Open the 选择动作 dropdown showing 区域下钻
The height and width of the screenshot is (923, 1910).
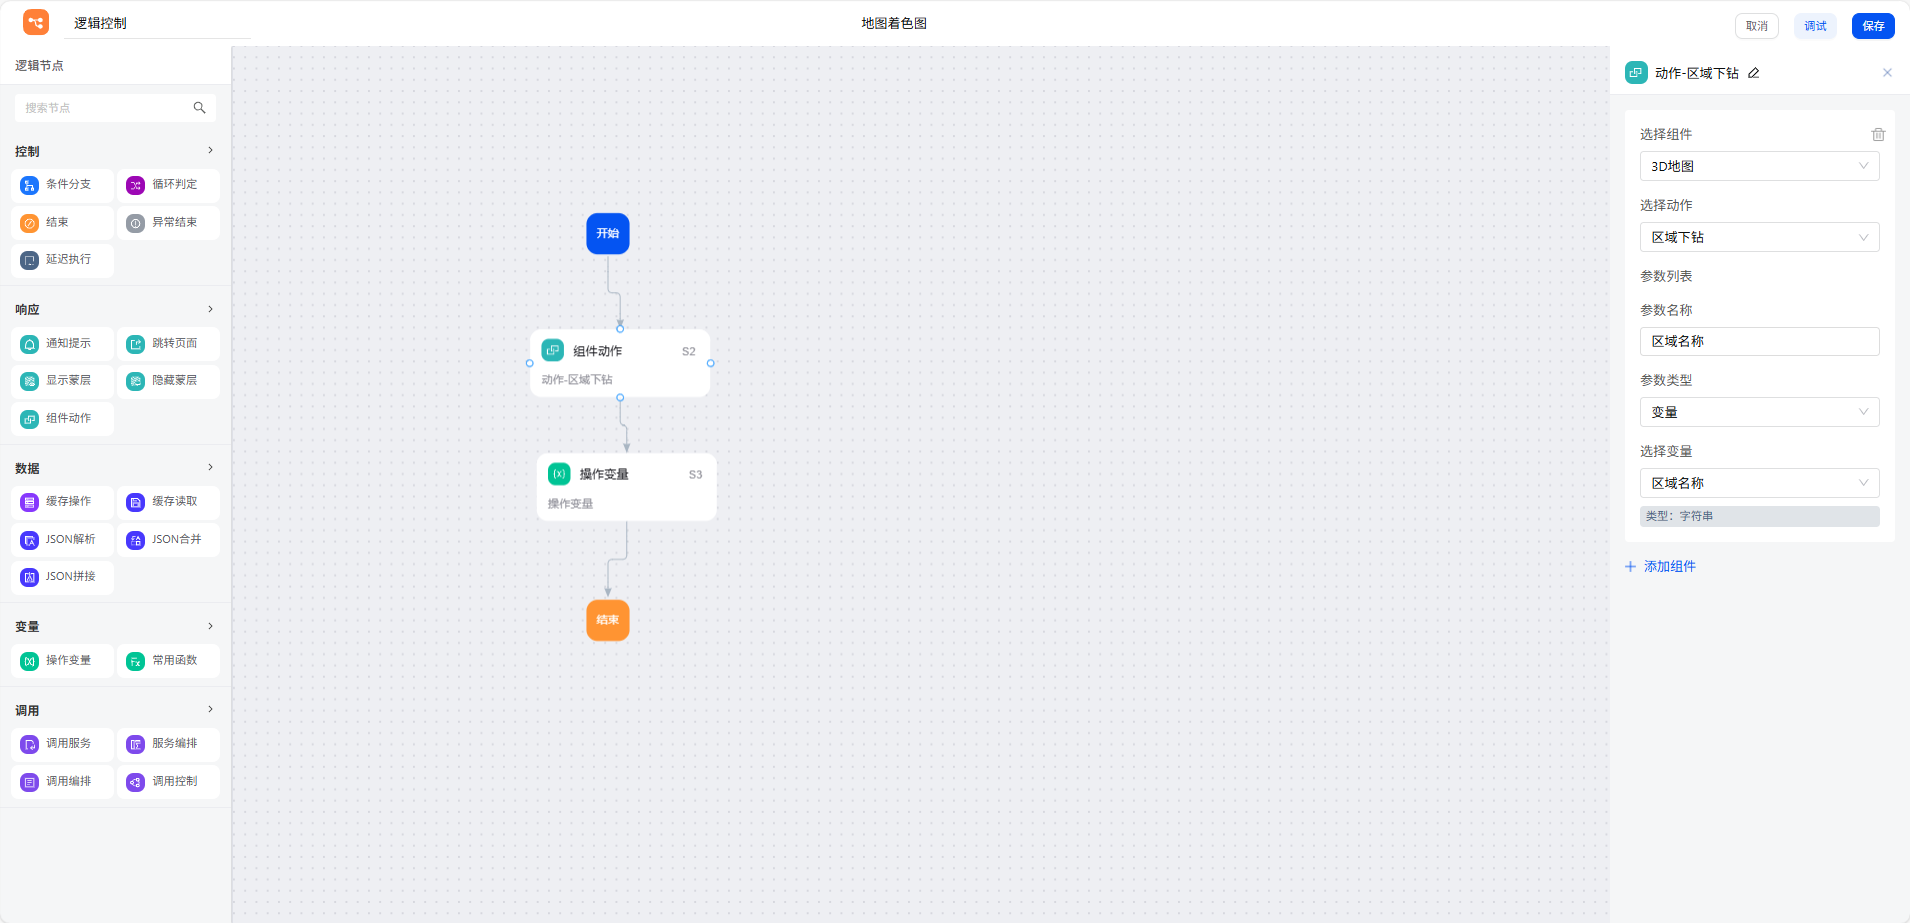click(1759, 237)
